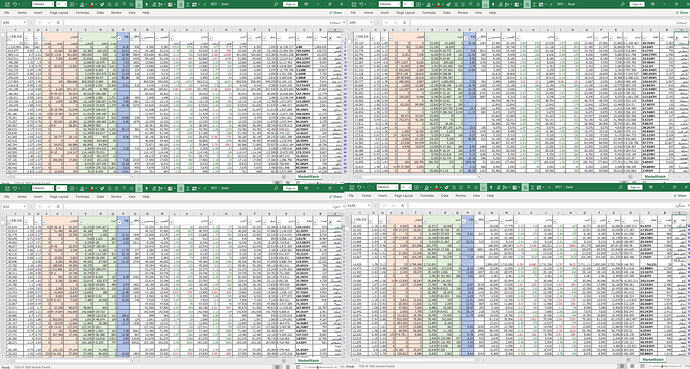690x369 pixels.
Task: Click Share in bottom-right Excel window
Action: pos(680,196)
